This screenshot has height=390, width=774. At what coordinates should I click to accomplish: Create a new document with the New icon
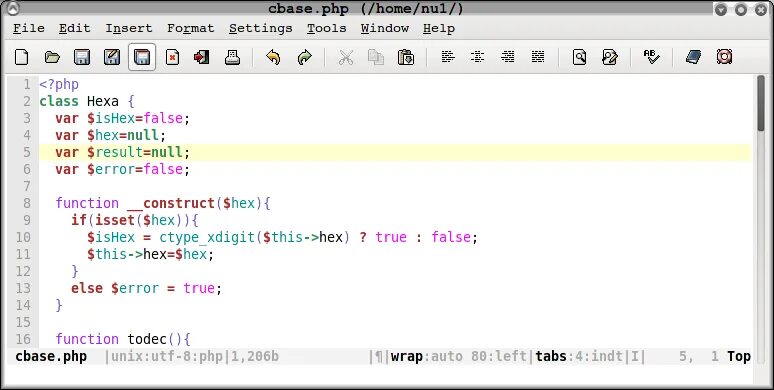tap(21, 57)
